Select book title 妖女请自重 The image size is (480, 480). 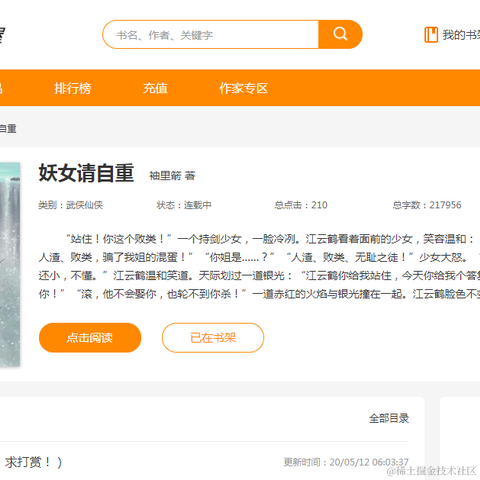pos(86,173)
